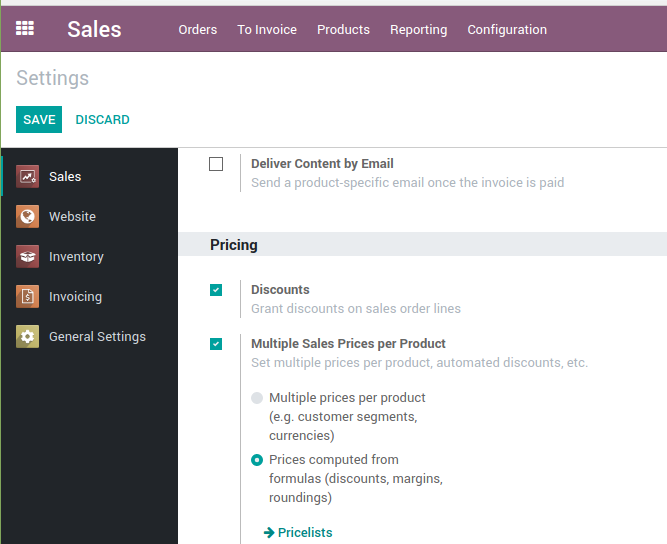Click the Inventory box icon
Image resolution: width=667 pixels, height=544 pixels.
pos(28,257)
